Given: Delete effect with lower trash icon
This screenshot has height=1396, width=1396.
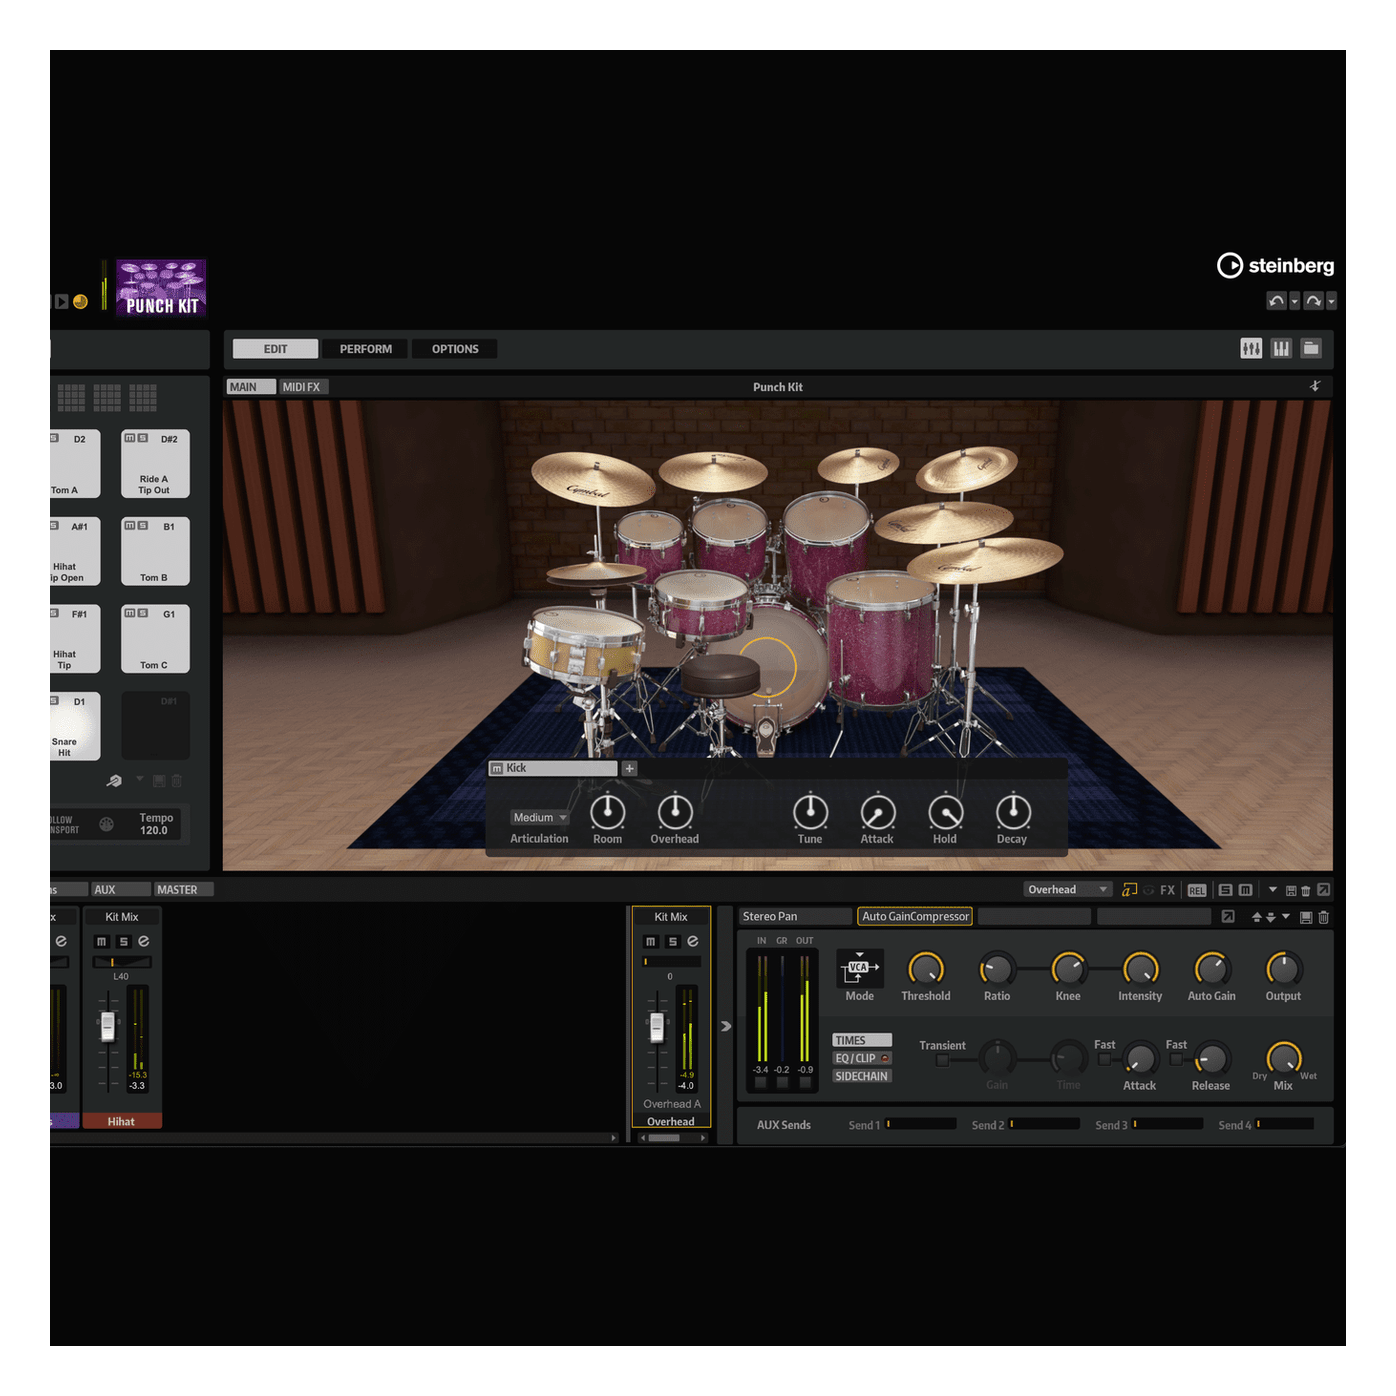Looking at the screenshot, I should point(1323,917).
